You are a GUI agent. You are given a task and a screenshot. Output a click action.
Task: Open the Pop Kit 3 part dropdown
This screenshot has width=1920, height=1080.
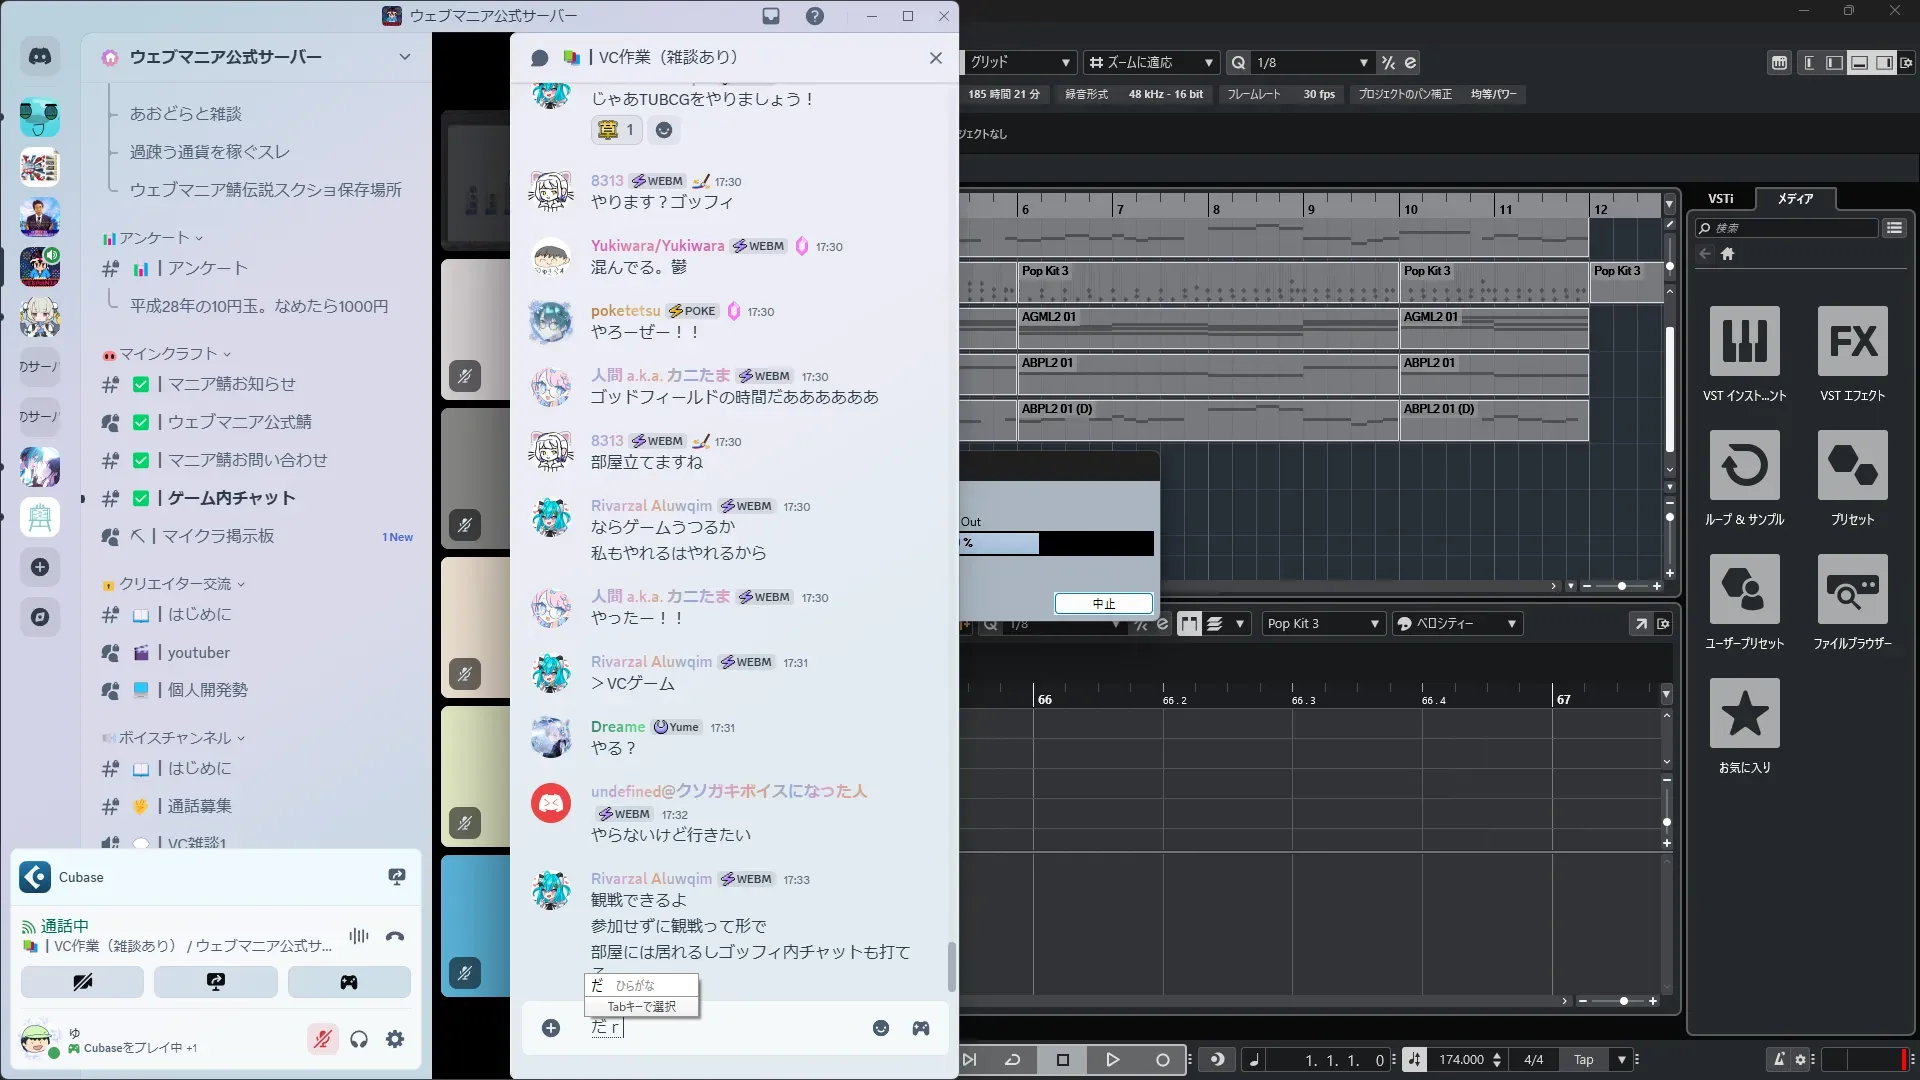pos(1322,624)
